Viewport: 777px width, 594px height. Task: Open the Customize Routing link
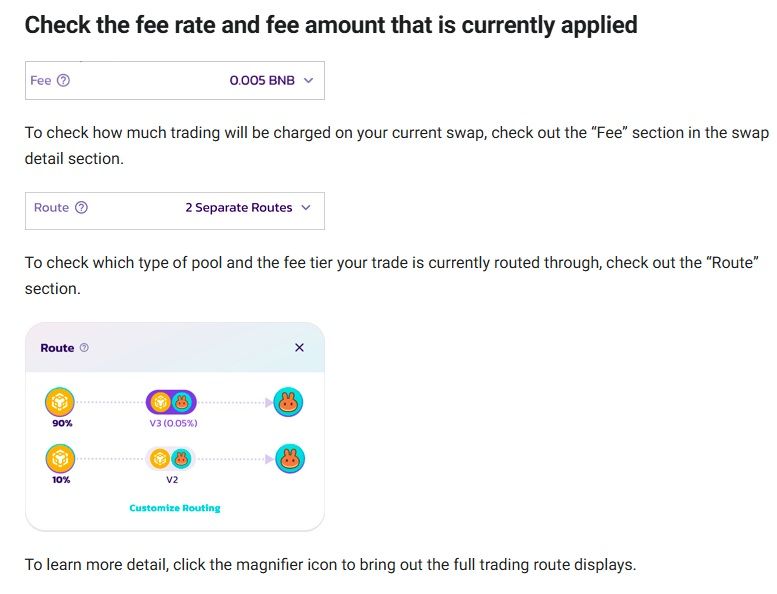coord(175,508)
